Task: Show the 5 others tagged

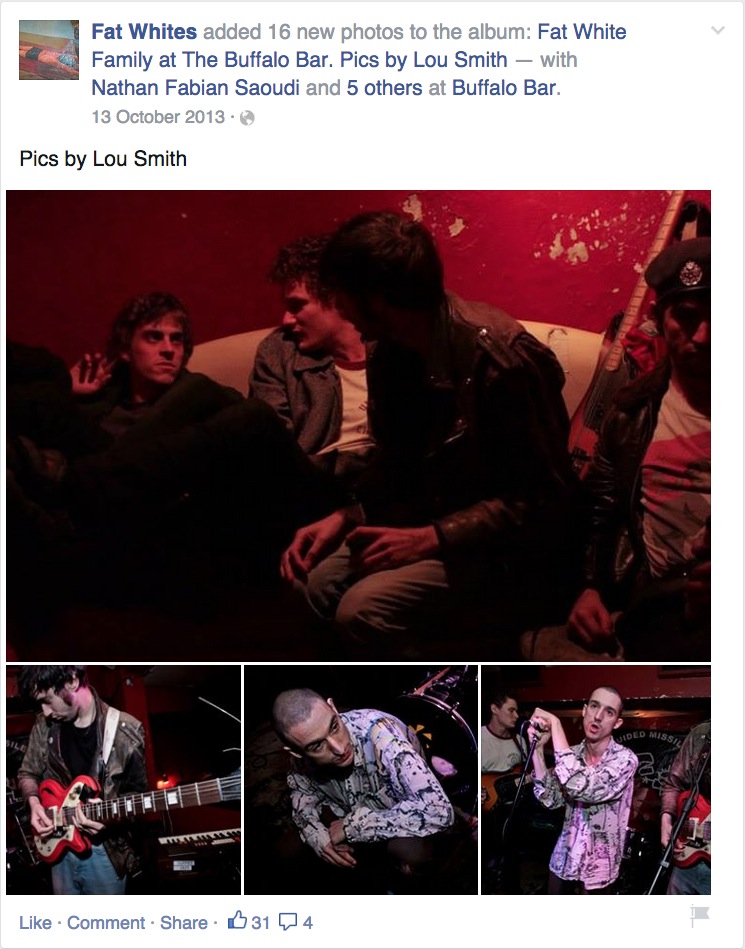Action: (x=384, y=88)
